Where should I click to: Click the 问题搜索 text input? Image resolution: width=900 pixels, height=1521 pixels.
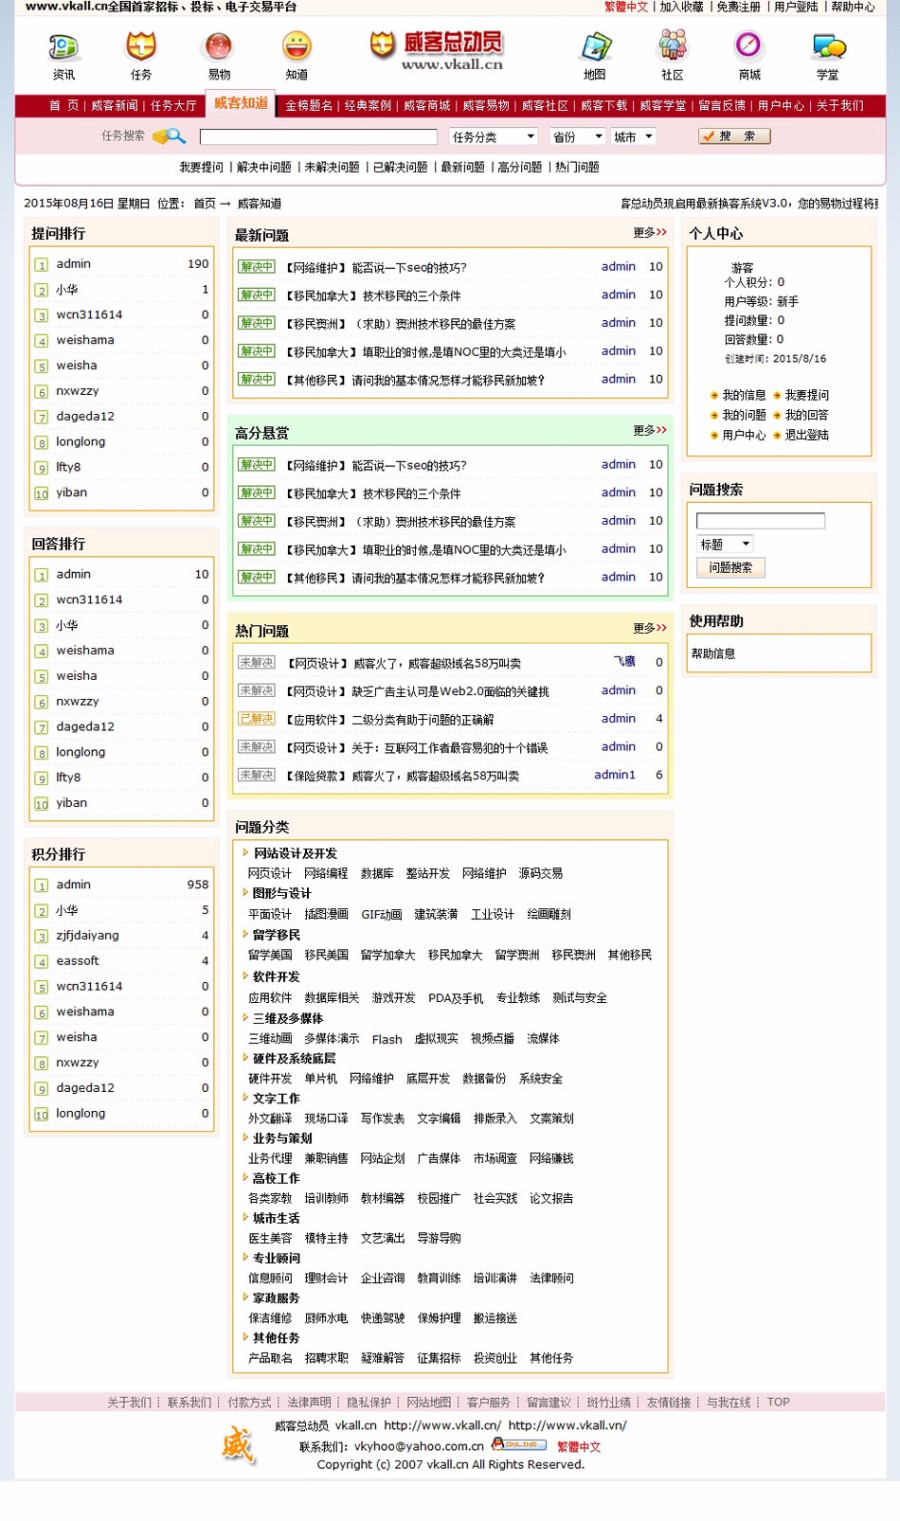pyautogui.click(x=760, y=521)
